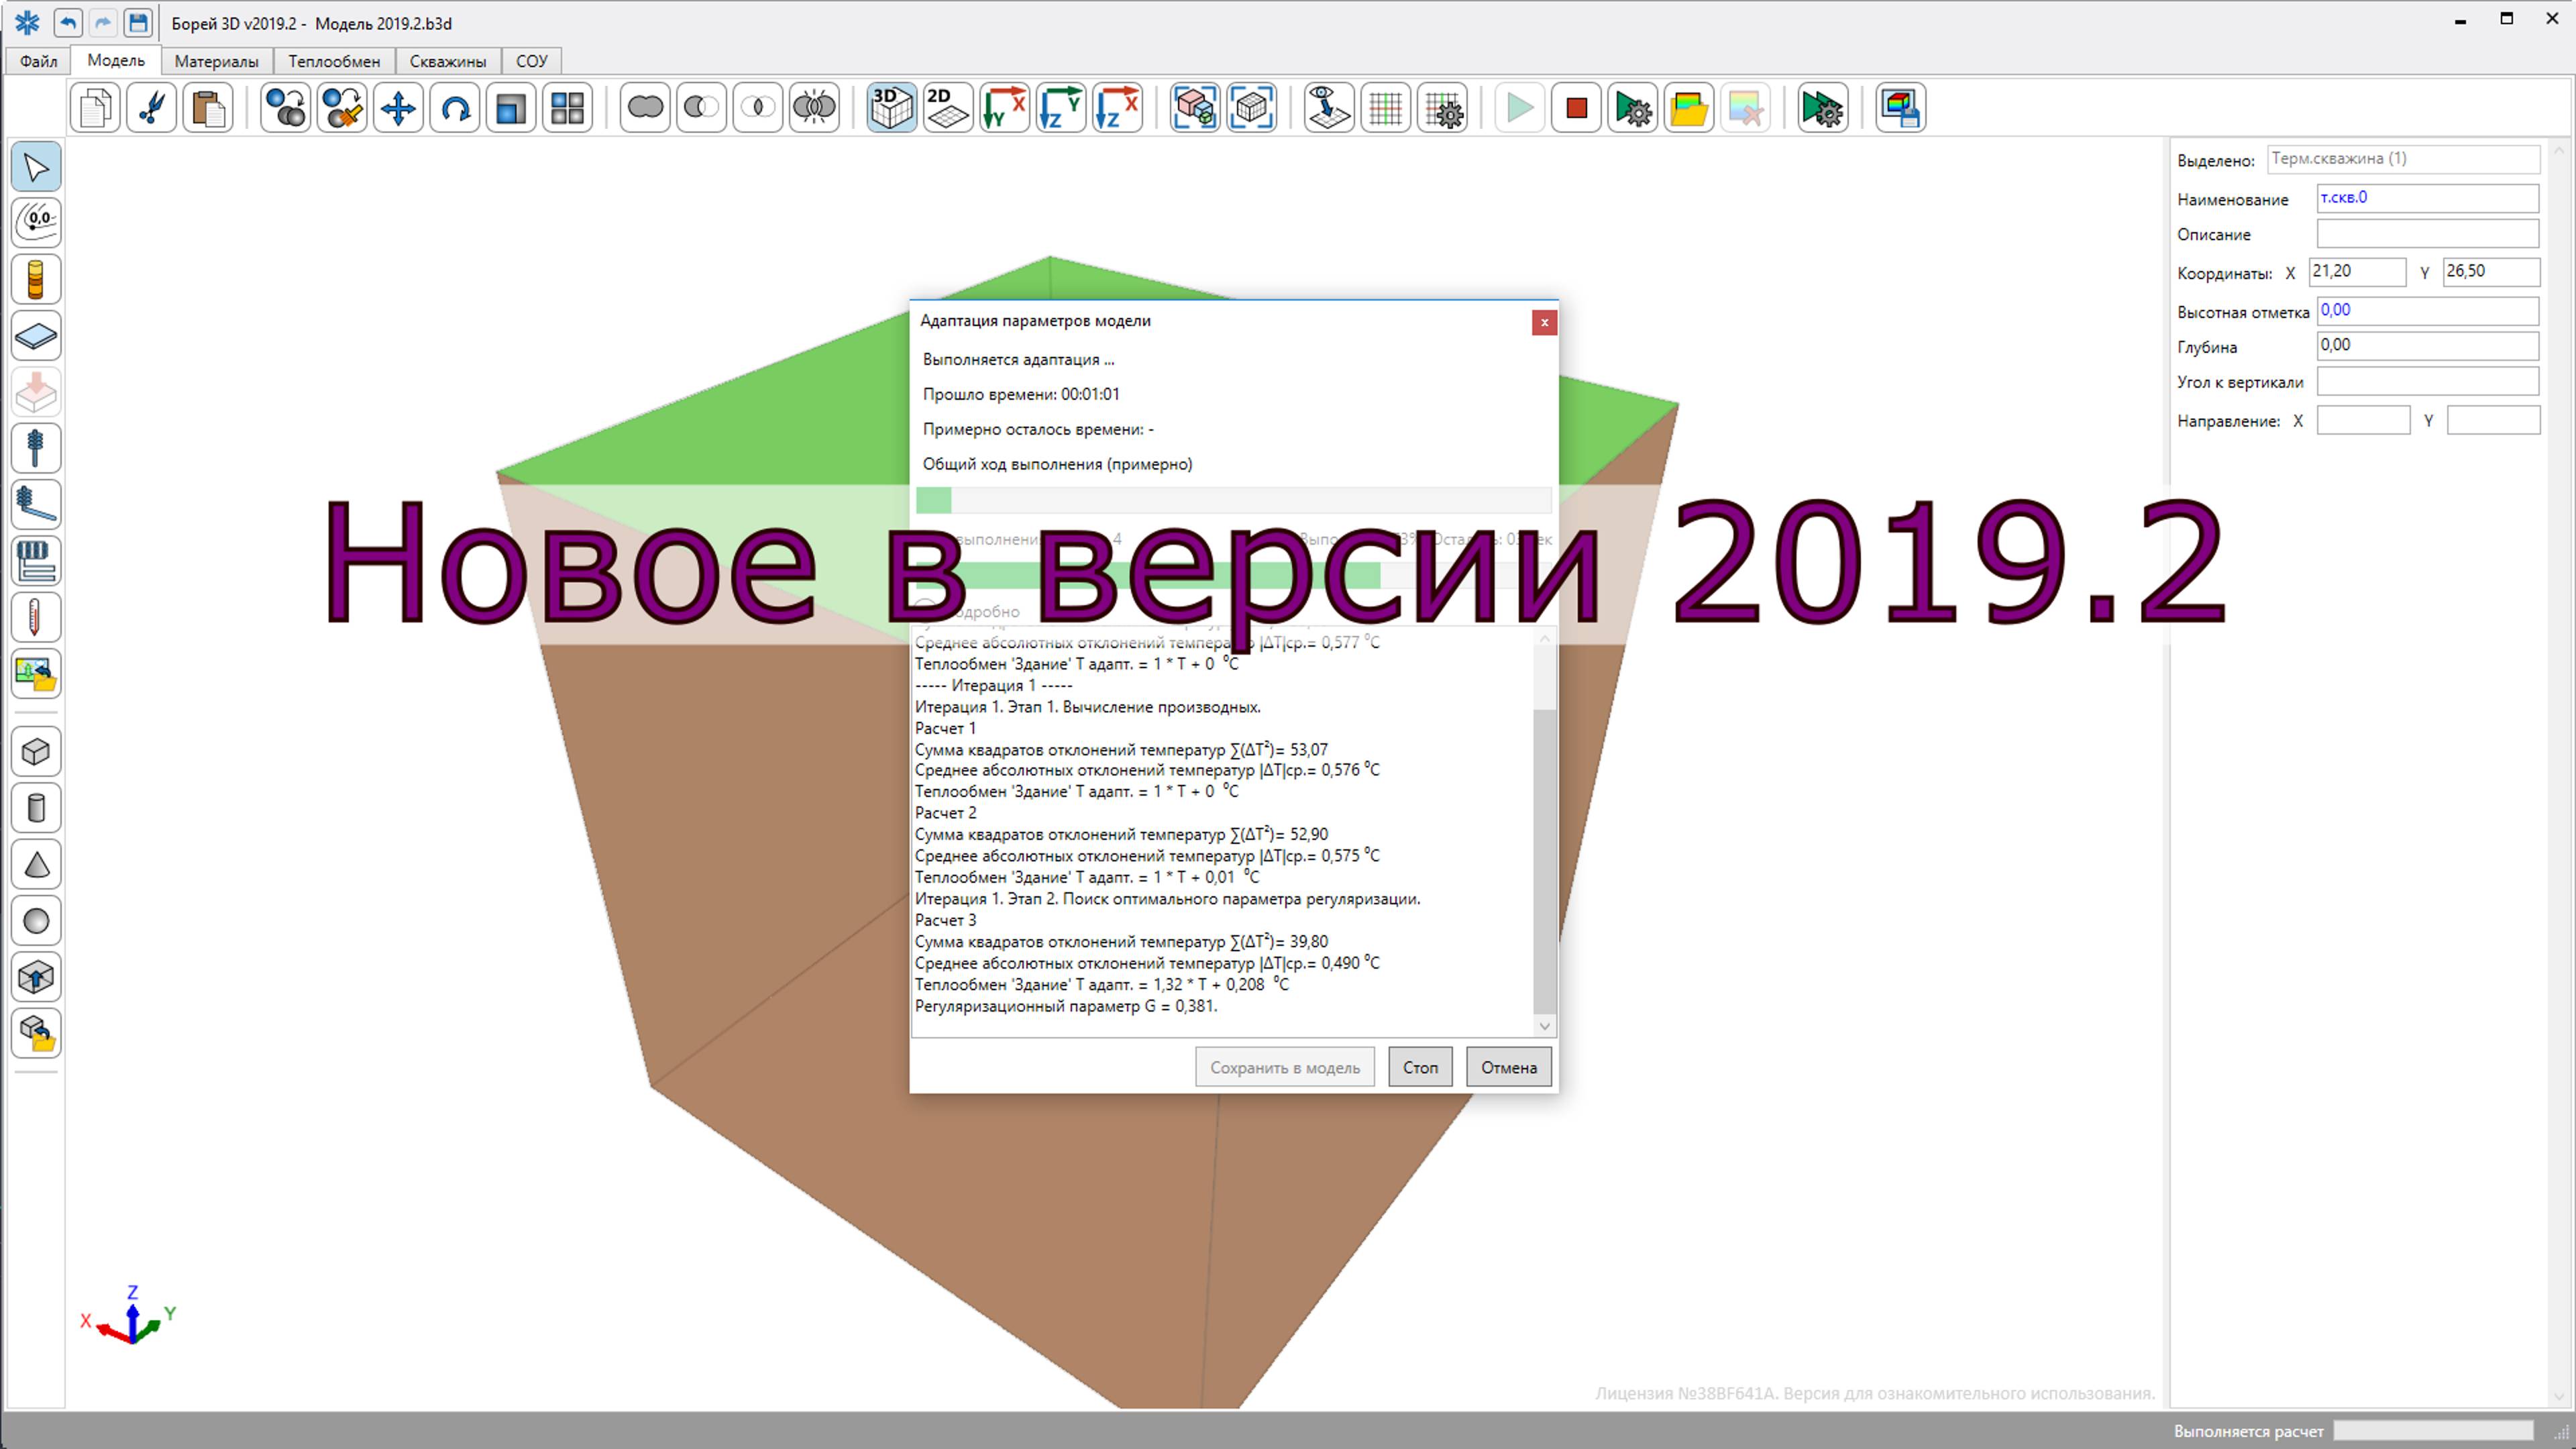
Task: Open calculation settings play-gear icon
Action: click(1633, 107)
